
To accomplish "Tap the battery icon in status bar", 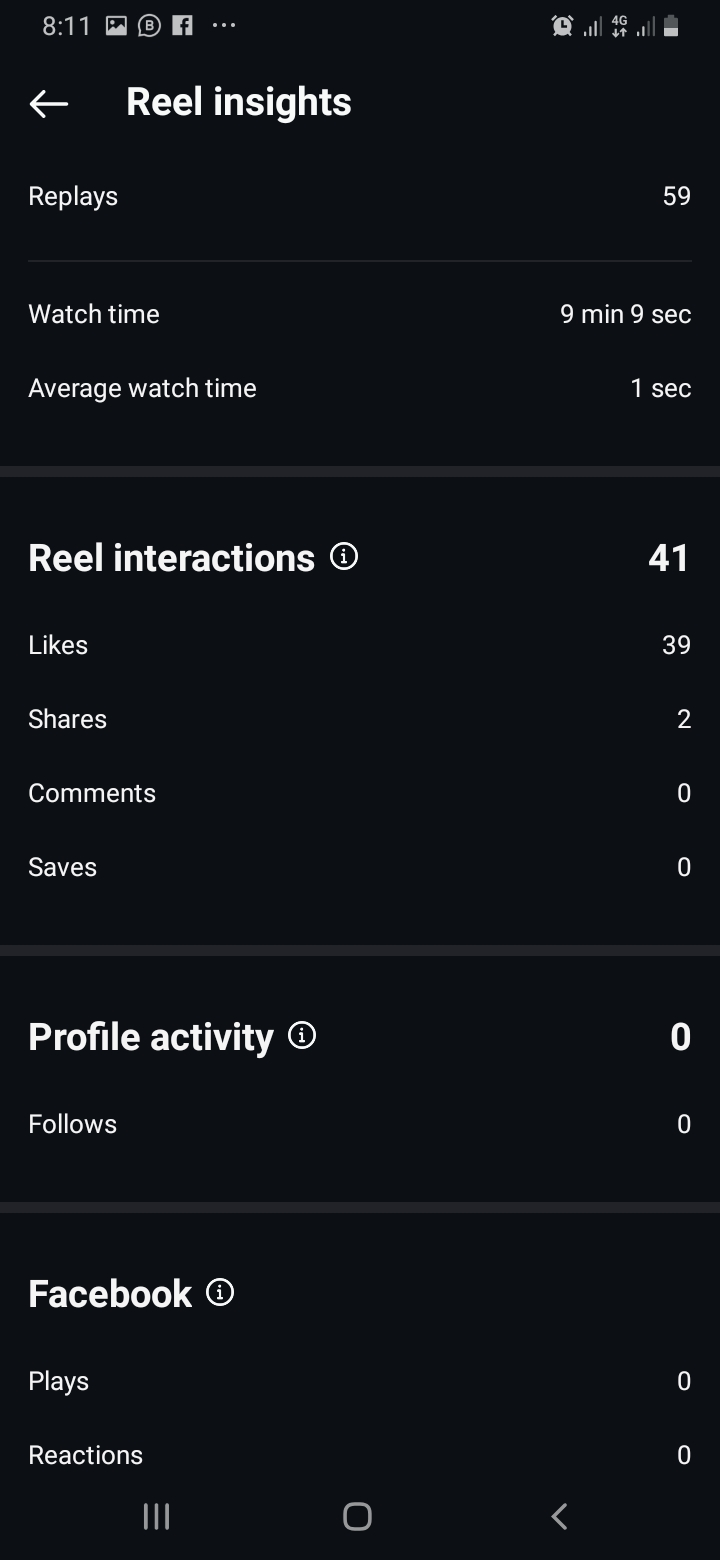I will point(671,27).
